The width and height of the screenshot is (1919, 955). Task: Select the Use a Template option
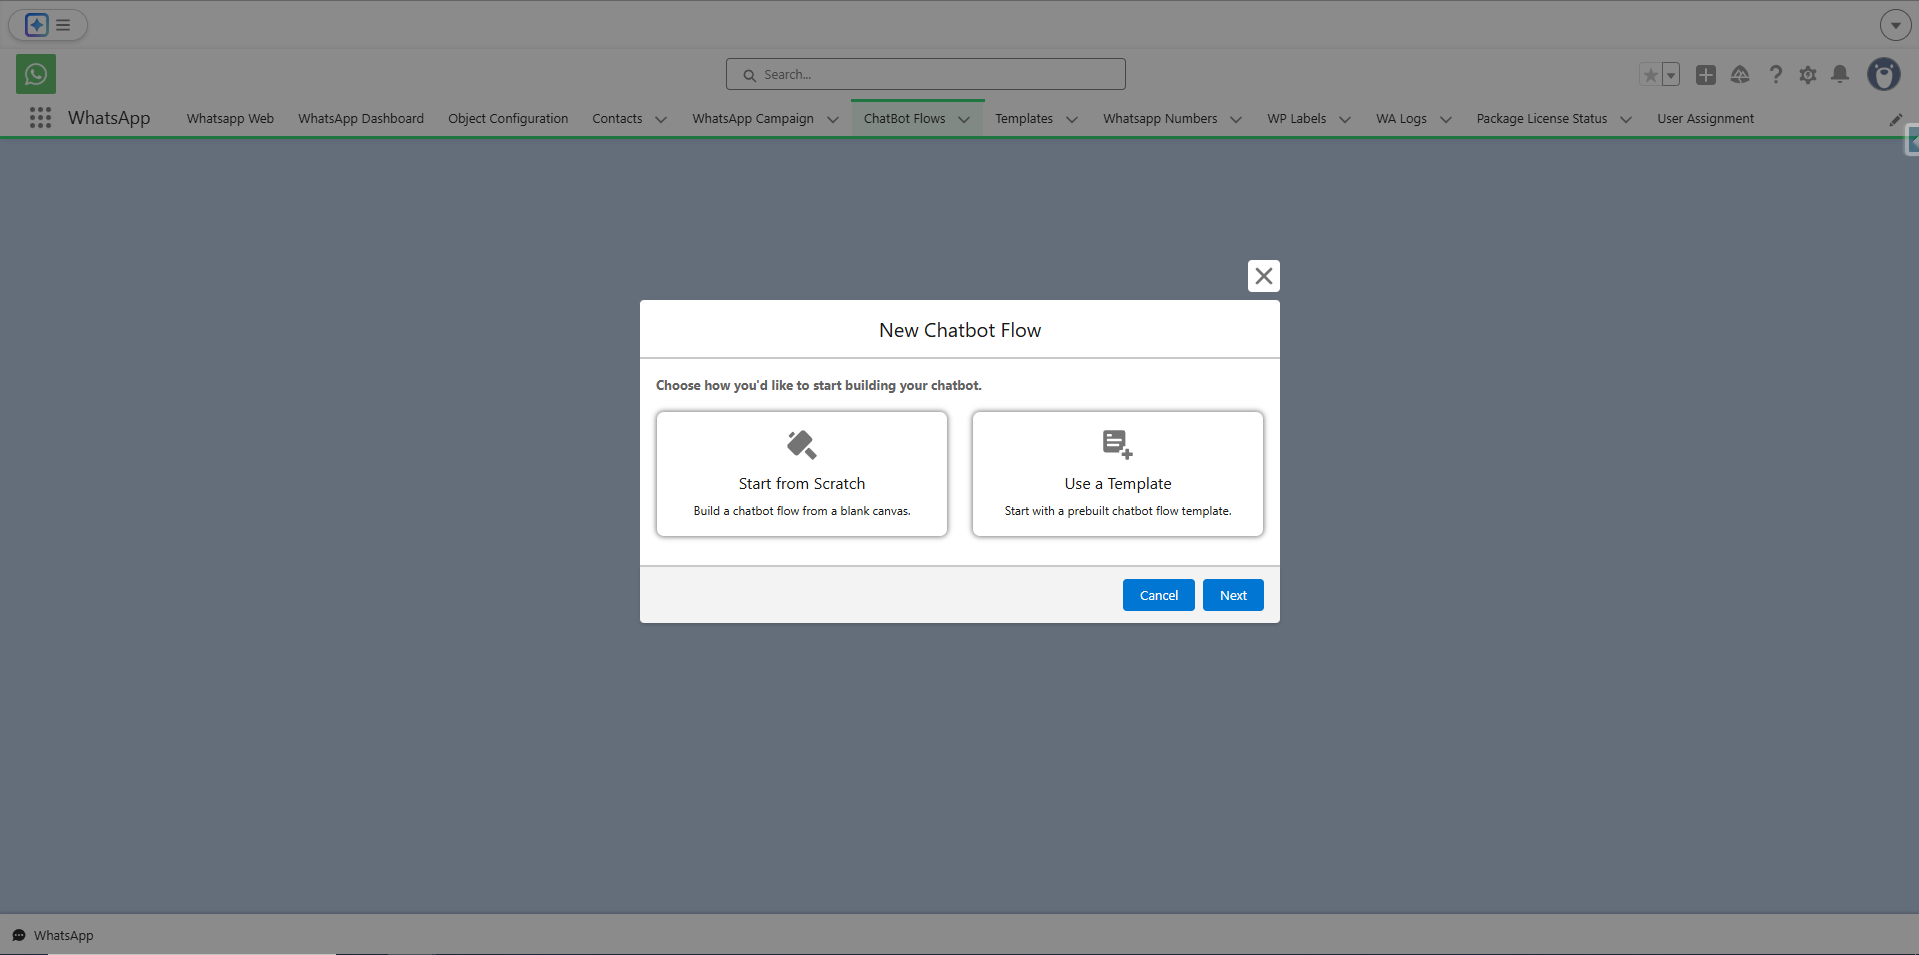[1117, 473]
